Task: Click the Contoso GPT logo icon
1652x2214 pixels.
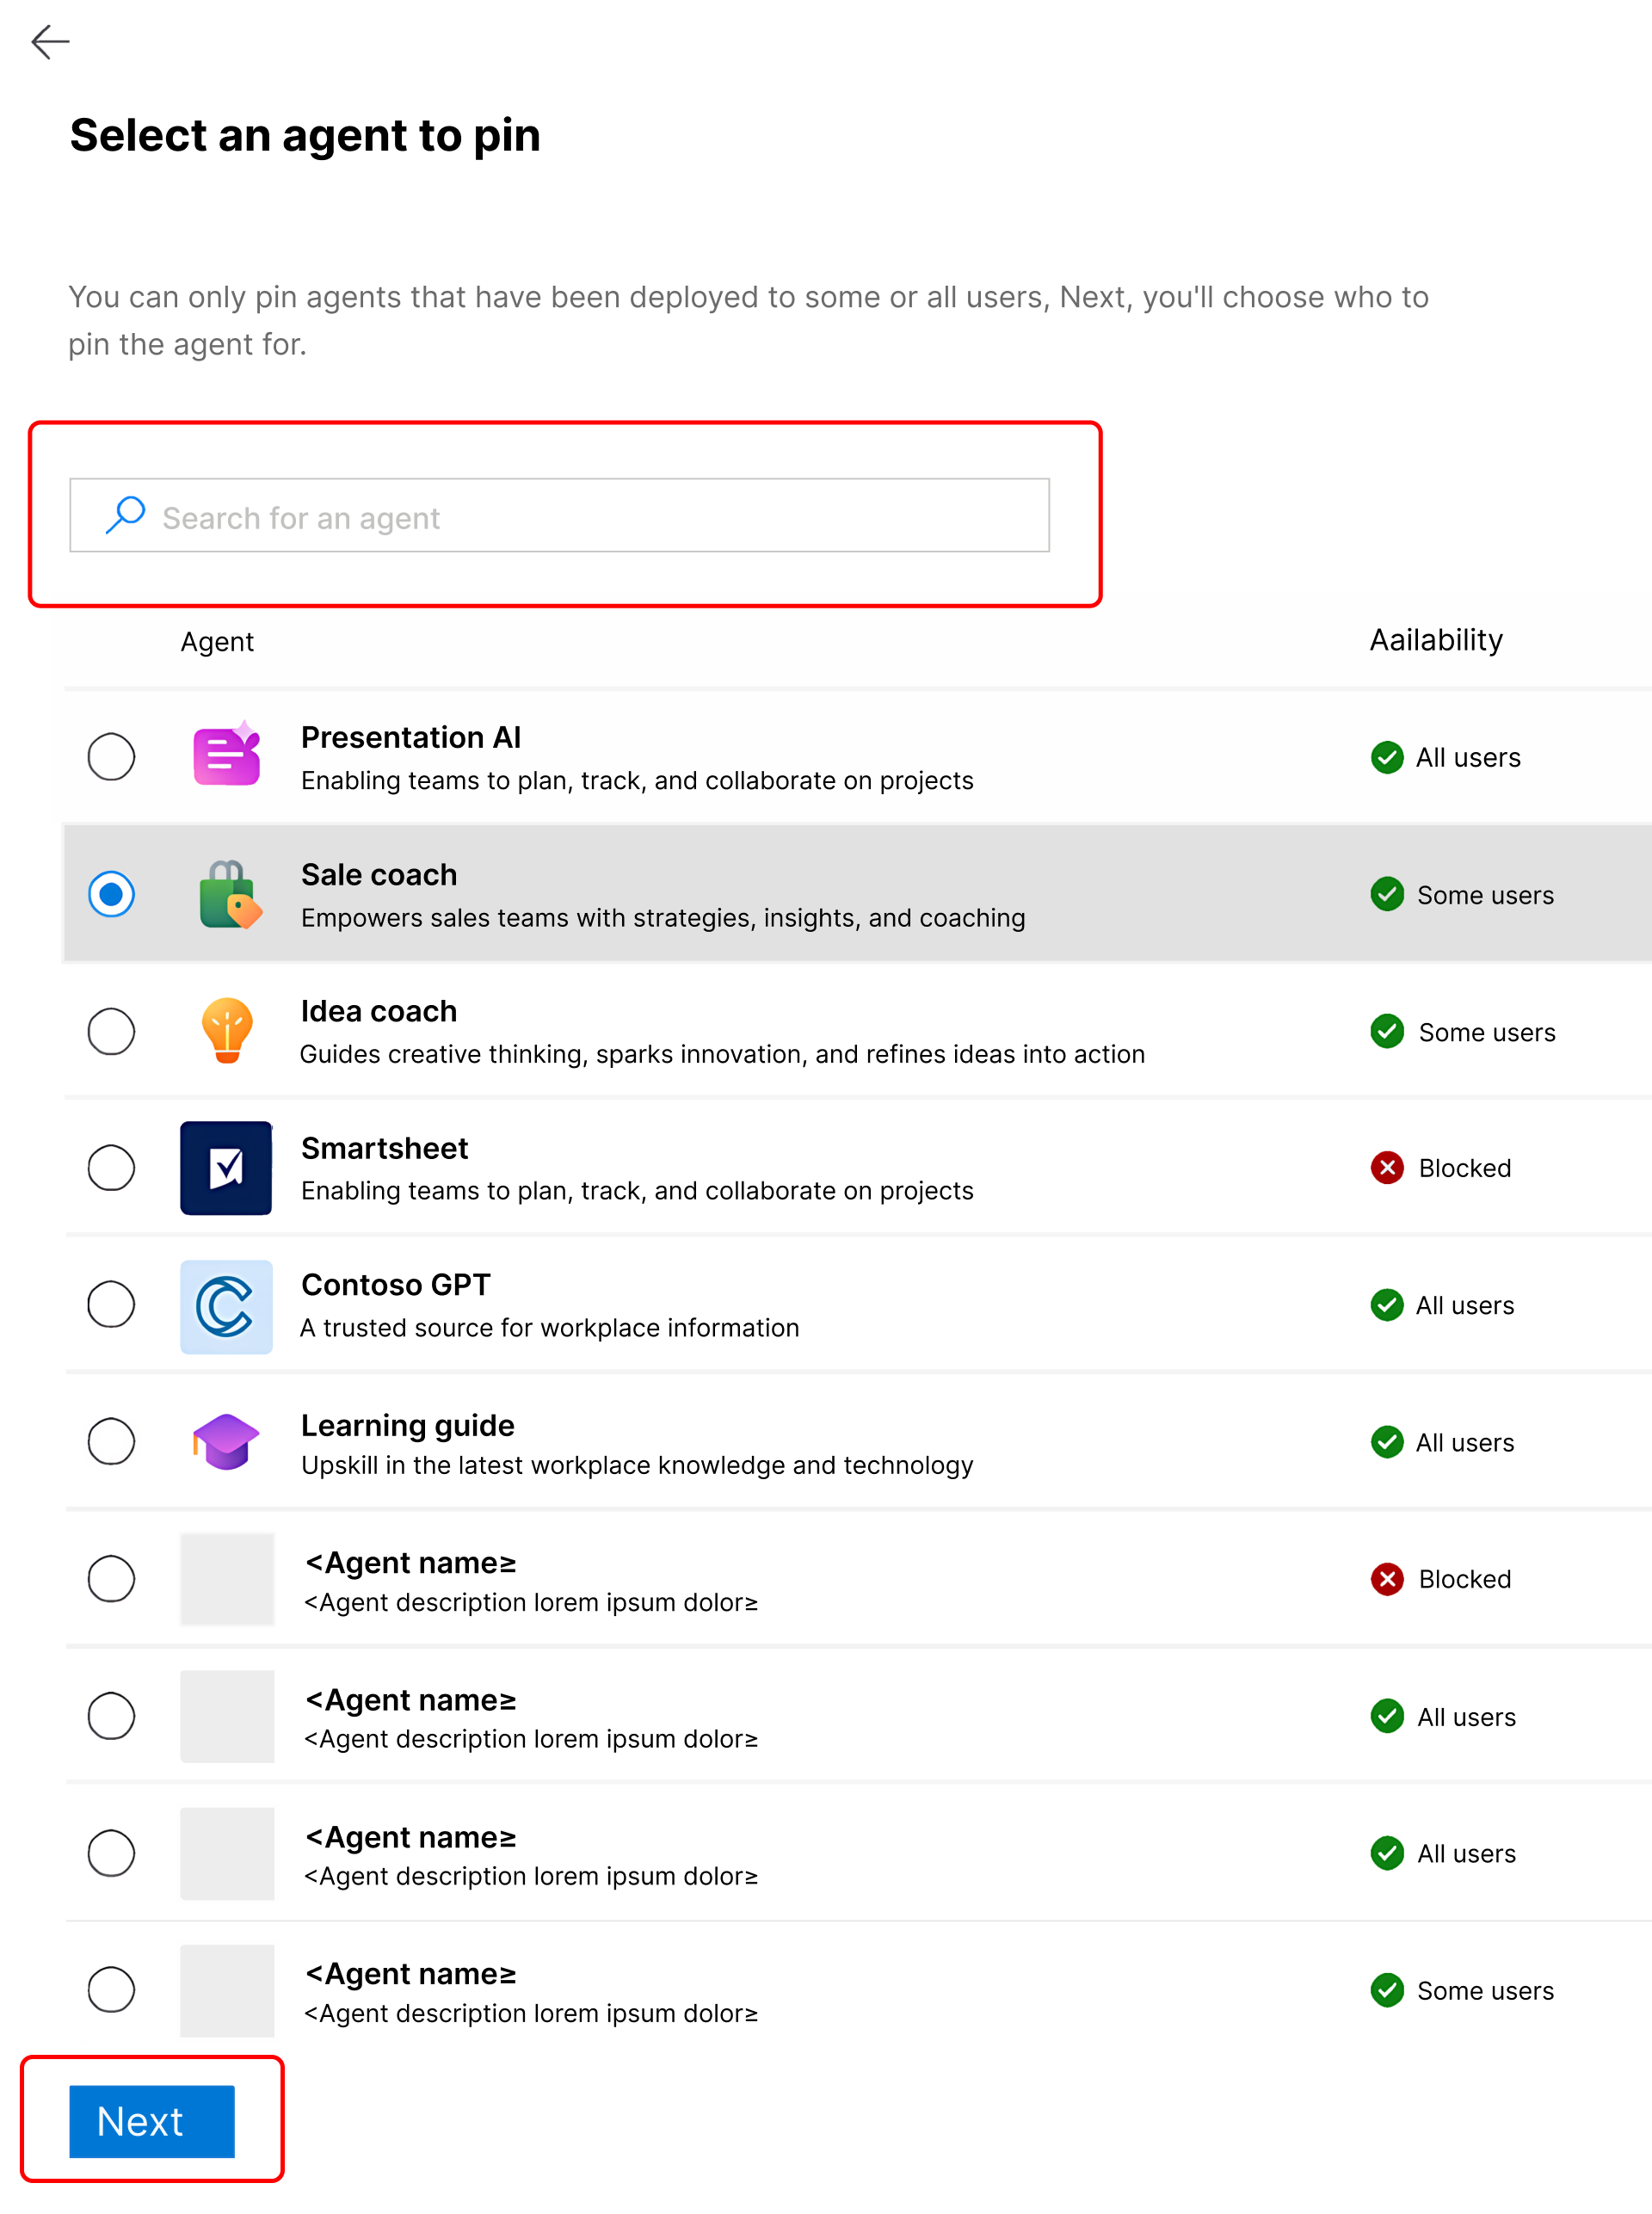Action: coord(226,1305)
